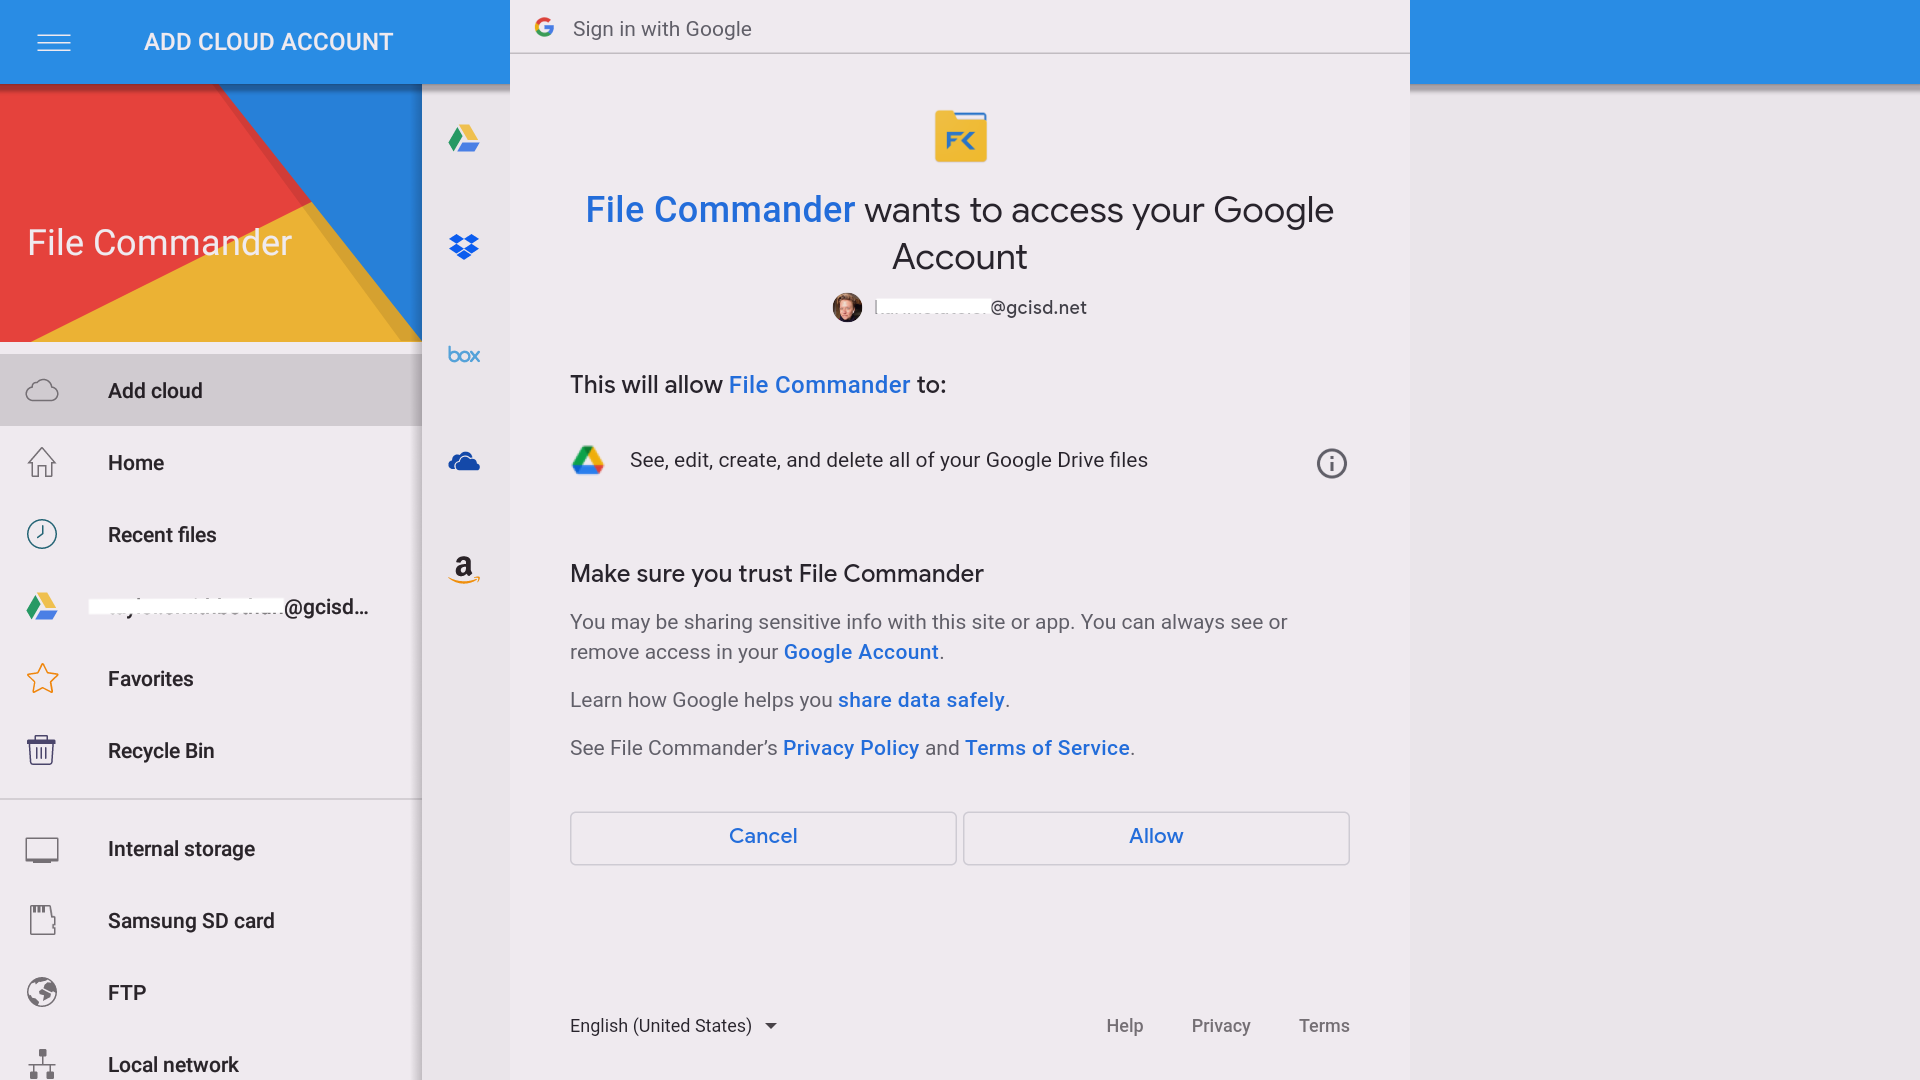Click the File Commander app icon
The width and height of the screenshot is (1920, 1080).
tap(959, 136)
